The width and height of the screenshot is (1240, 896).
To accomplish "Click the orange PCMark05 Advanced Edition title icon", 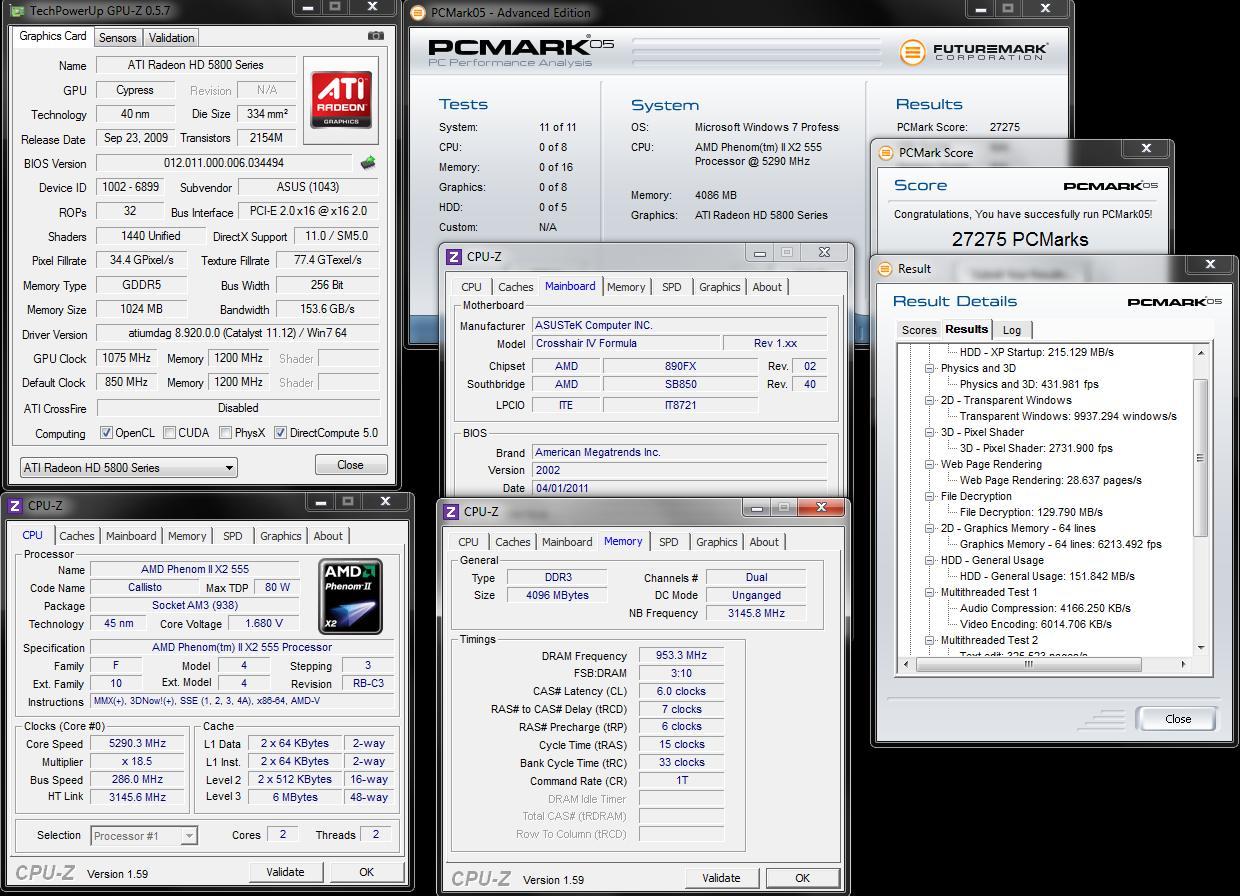I will point(418,13).
